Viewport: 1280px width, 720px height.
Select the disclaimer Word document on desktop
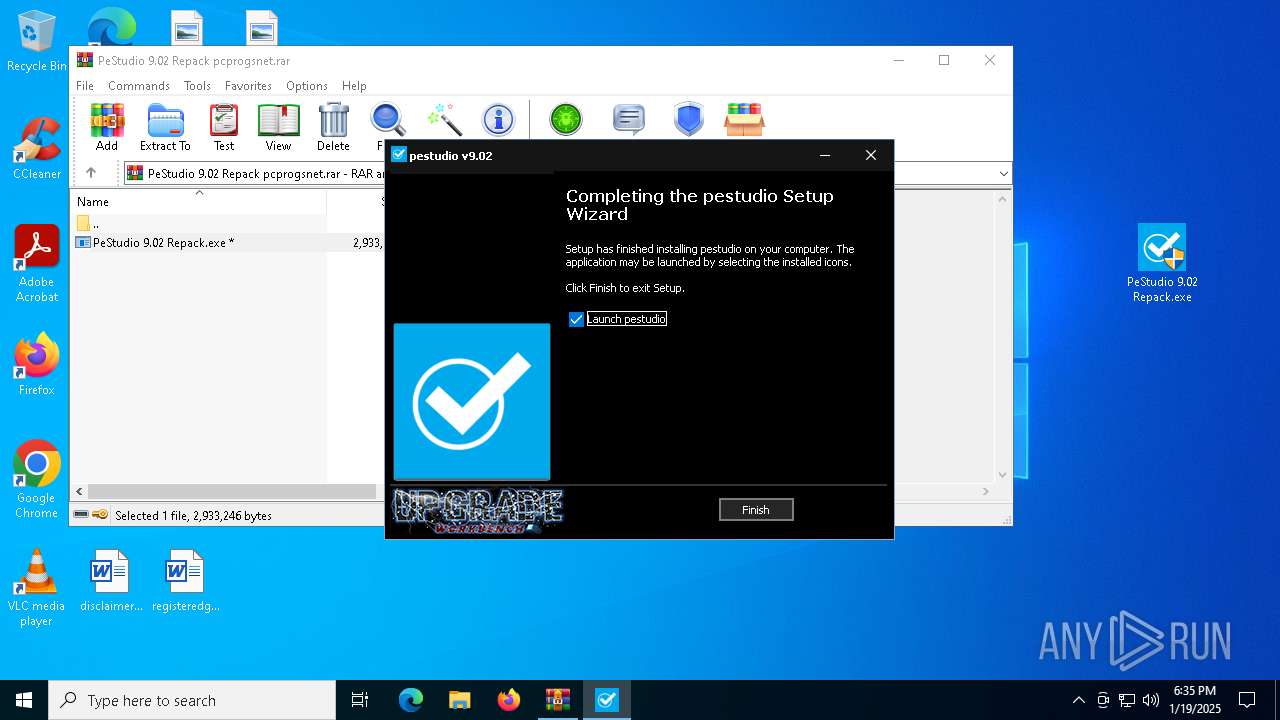[111, 580]
